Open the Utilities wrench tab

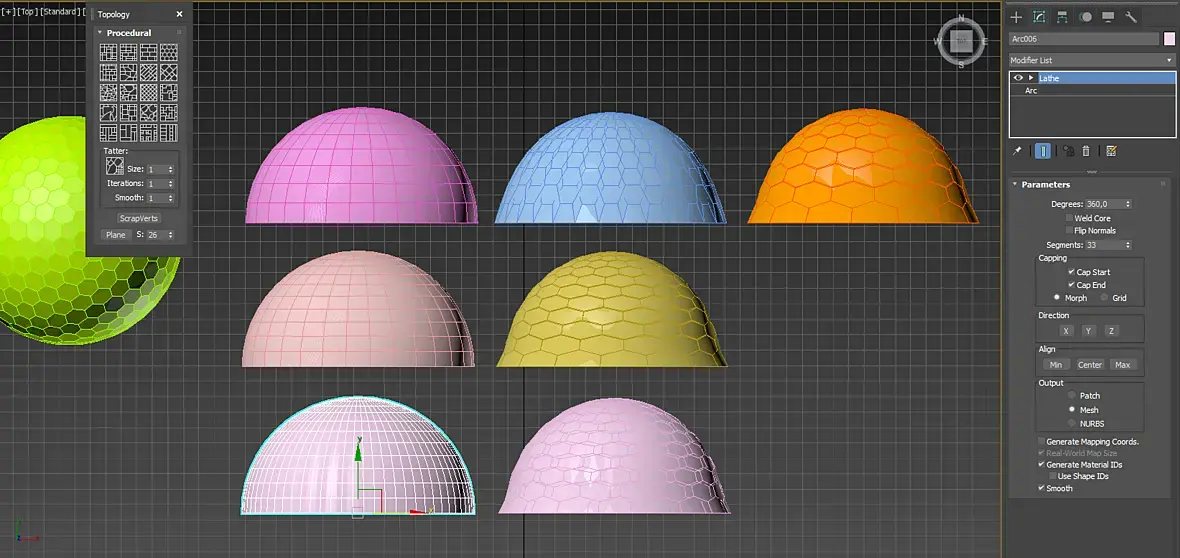pyautogui.click(x=1130, y=17)
